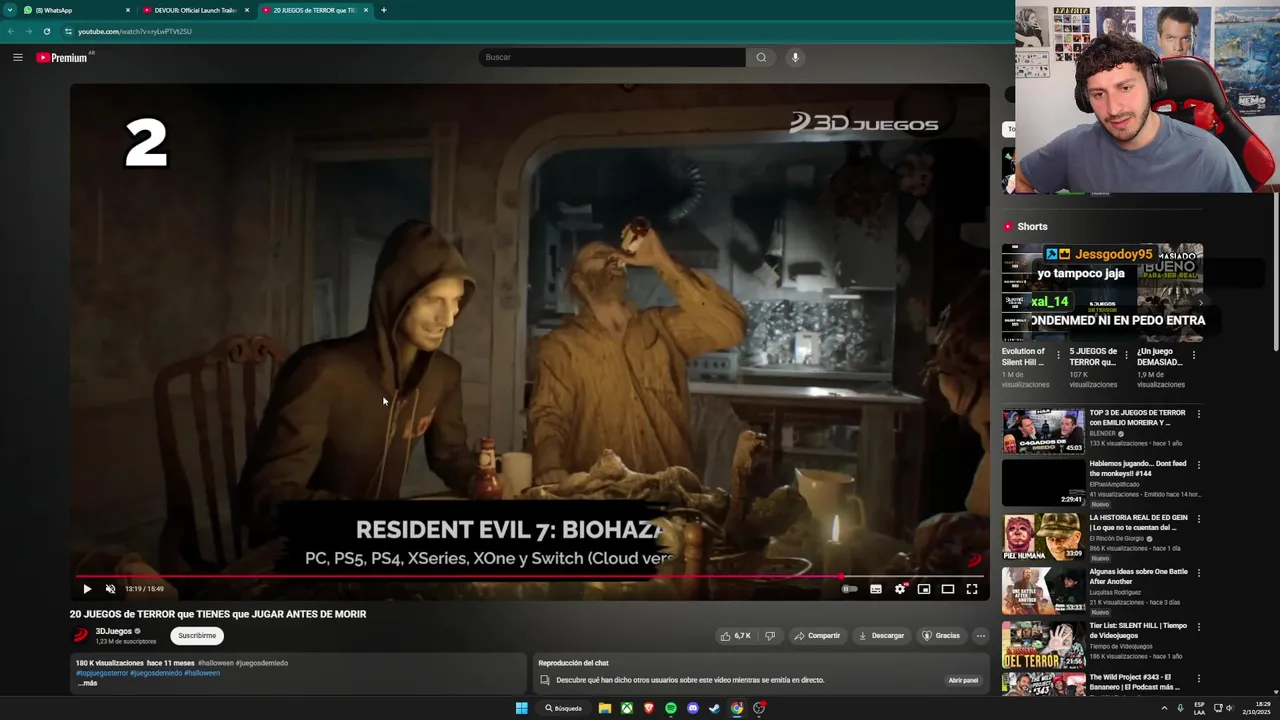The height and width of the screenshot is (720, 1280).
Task: Open options for 5 JUEGOS de TERROR short
Action: [x=1126, y=354]
